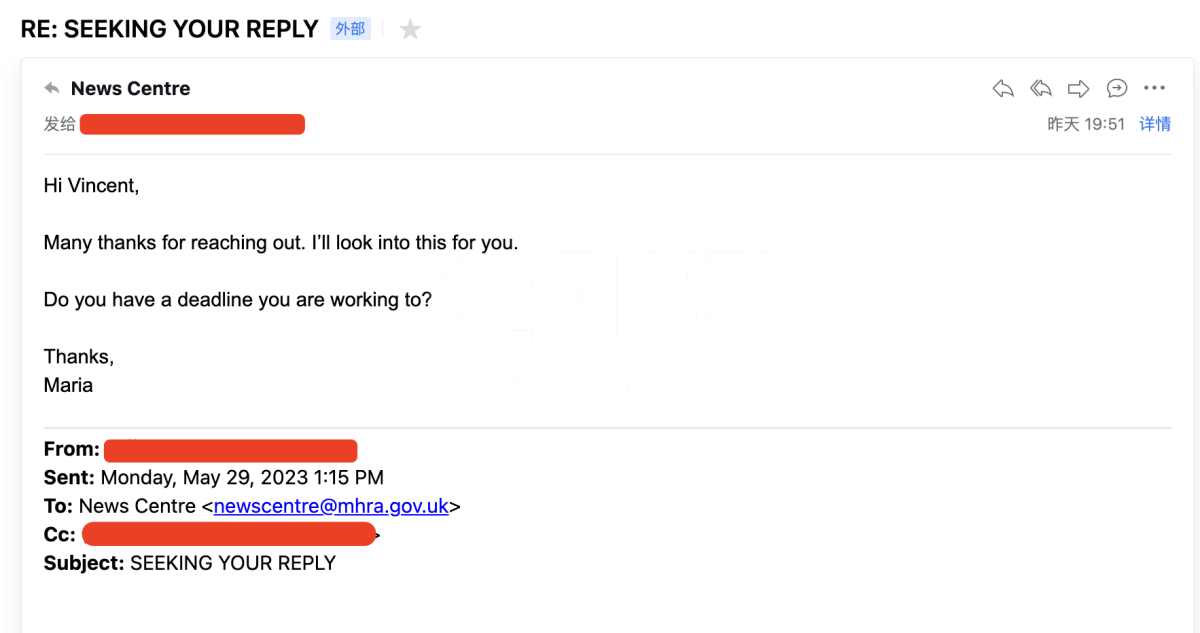
Task: Open the three-dot more options menu
Action: [x=1155, y=89]
